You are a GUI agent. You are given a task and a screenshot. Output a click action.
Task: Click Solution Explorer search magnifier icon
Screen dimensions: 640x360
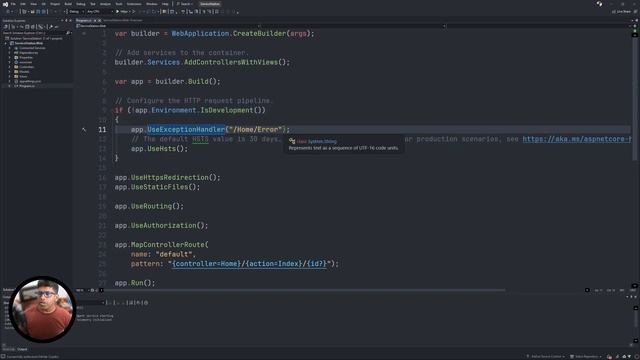[x=68, y=33]
